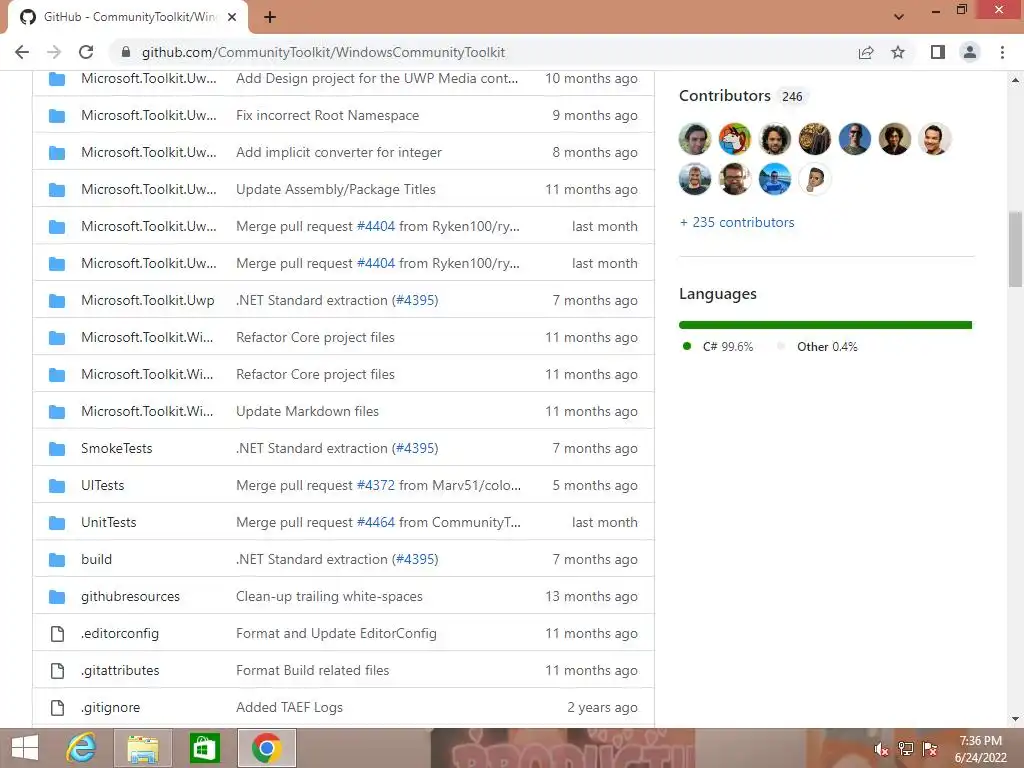Click the page vertical scrollbar thumb

[1015, 249]
